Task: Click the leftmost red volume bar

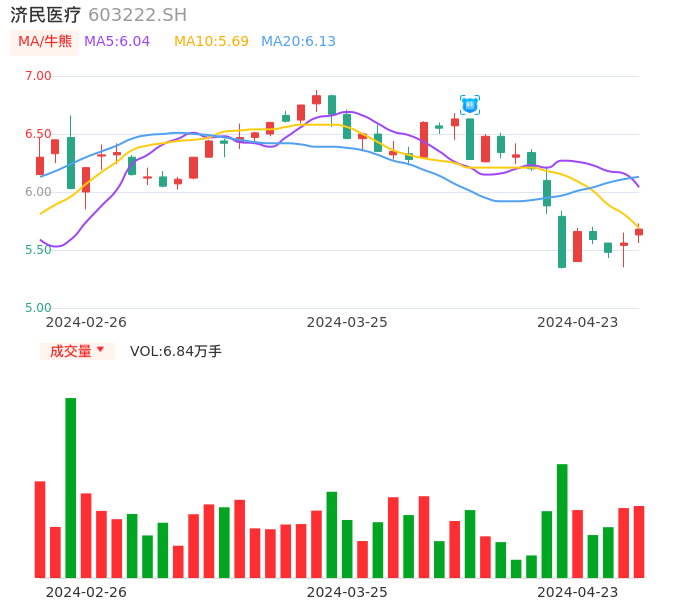Action: click(x=40, y=529)
